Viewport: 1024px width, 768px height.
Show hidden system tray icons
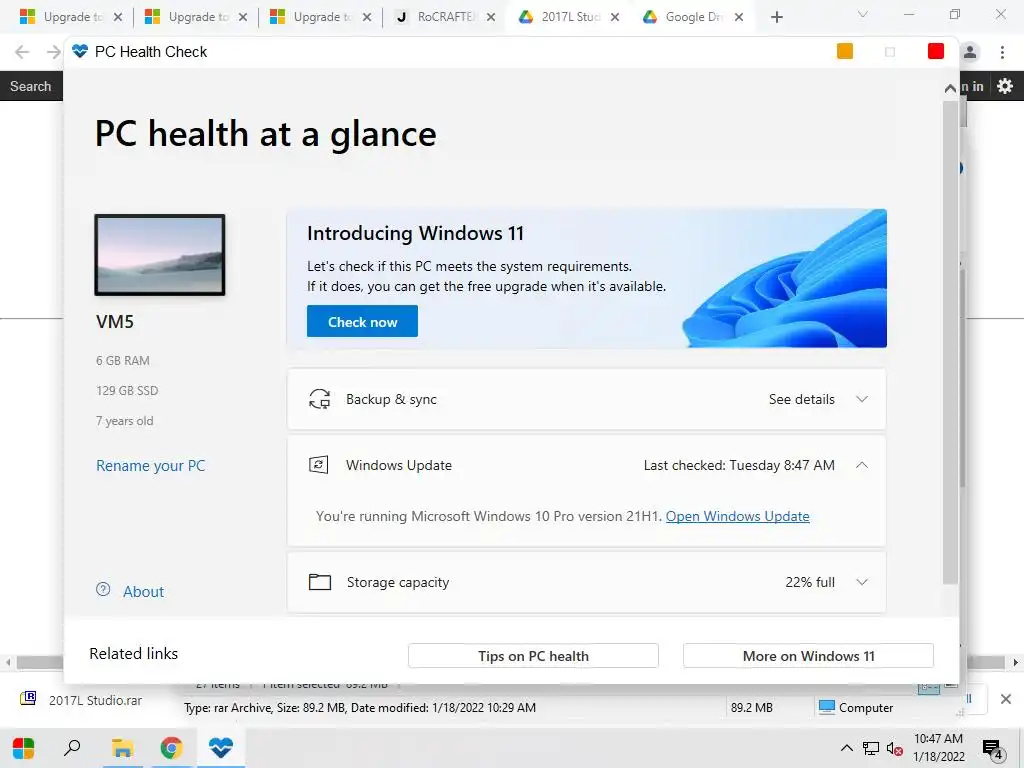(846, 748)
